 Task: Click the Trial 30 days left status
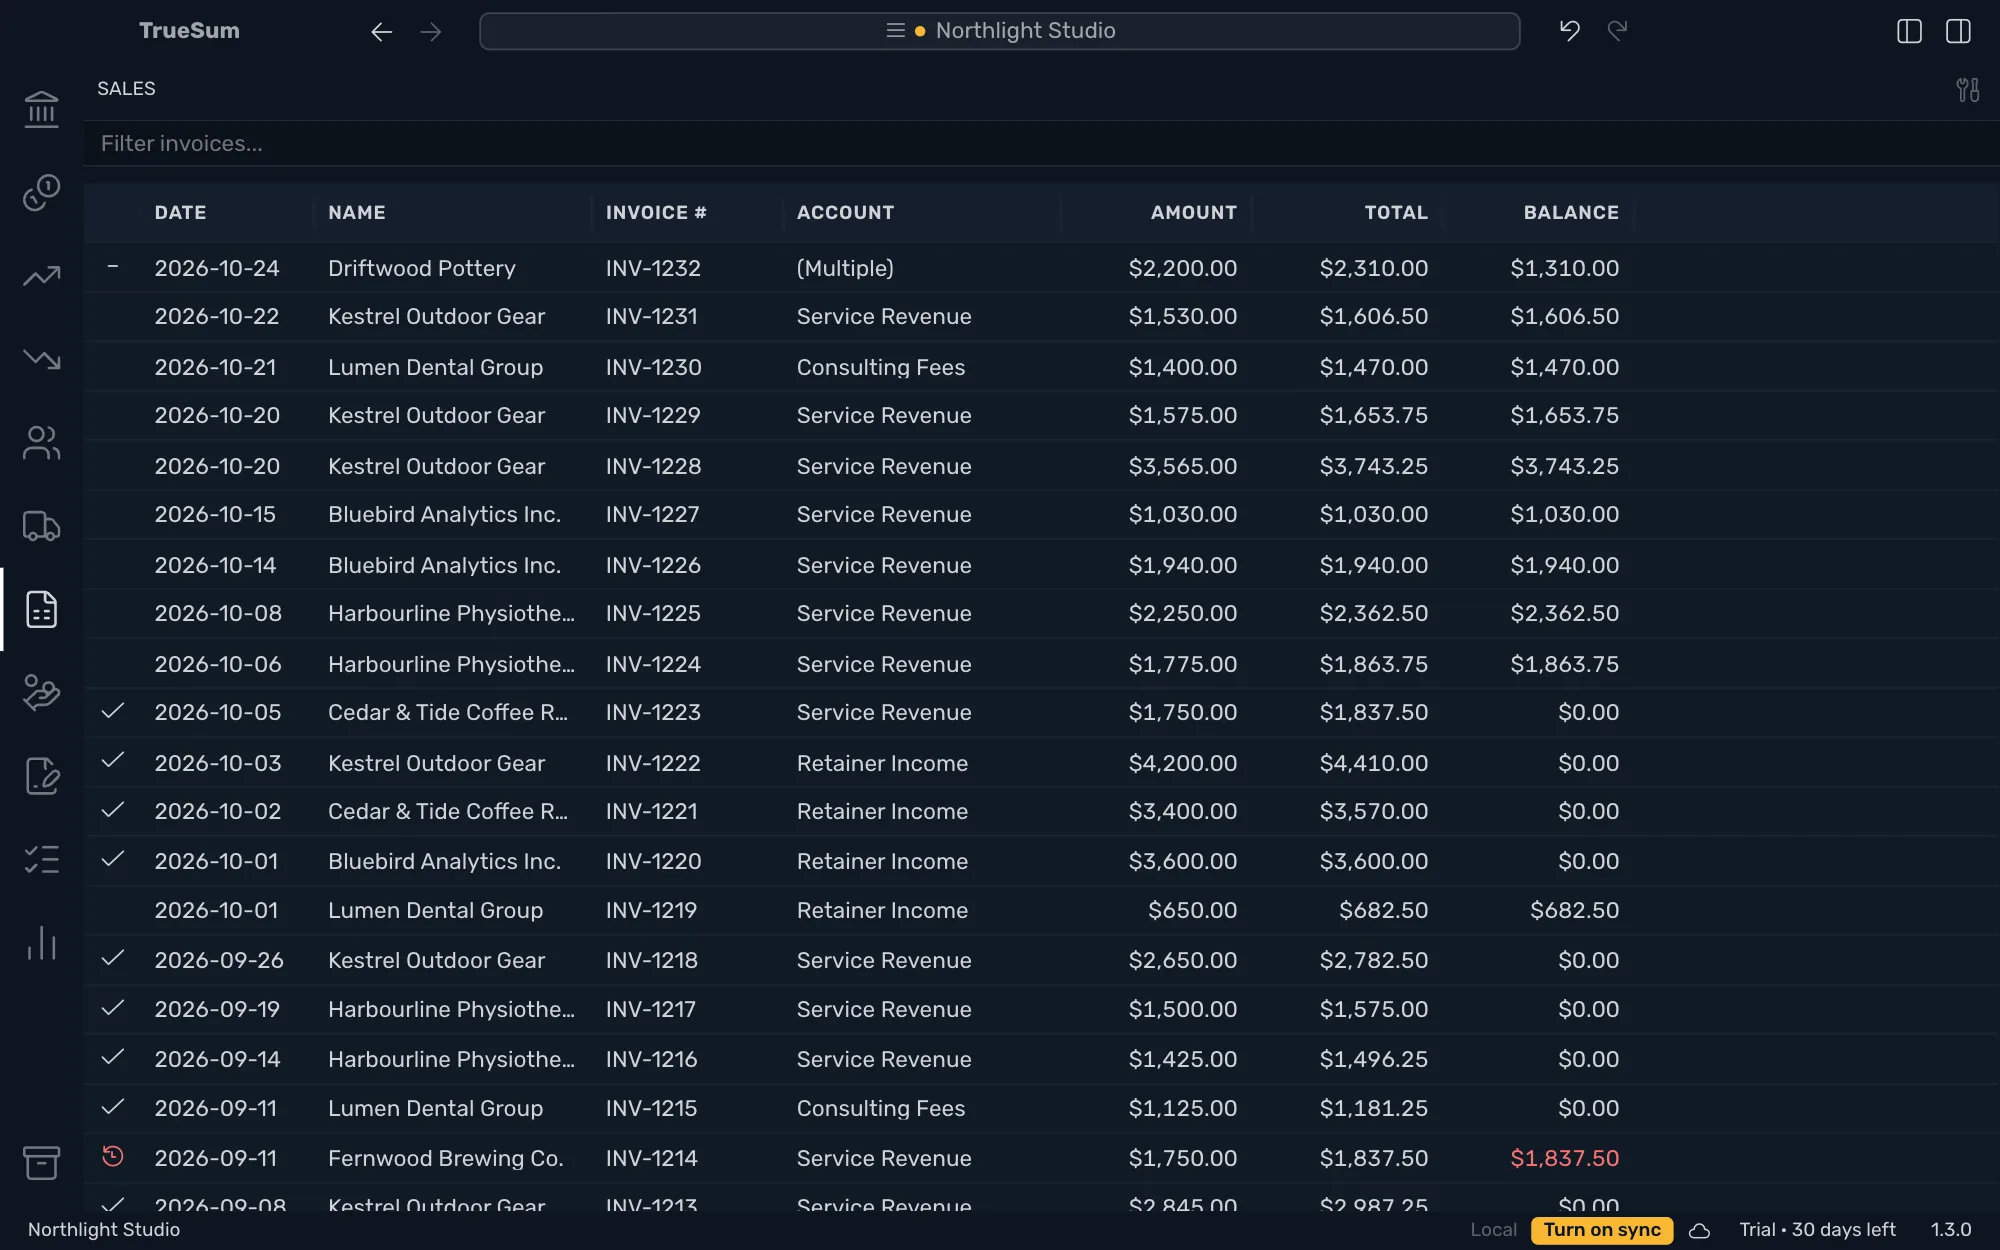tap(1817, 1230)
